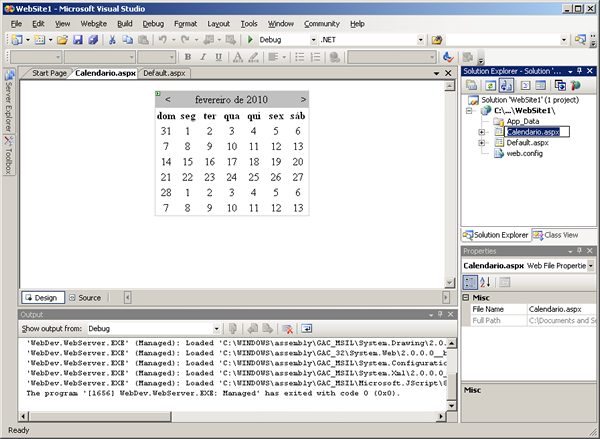Click the Output window horizontal scrollbar thumb
Screen dimensions: 600x439
coord(101,416)
